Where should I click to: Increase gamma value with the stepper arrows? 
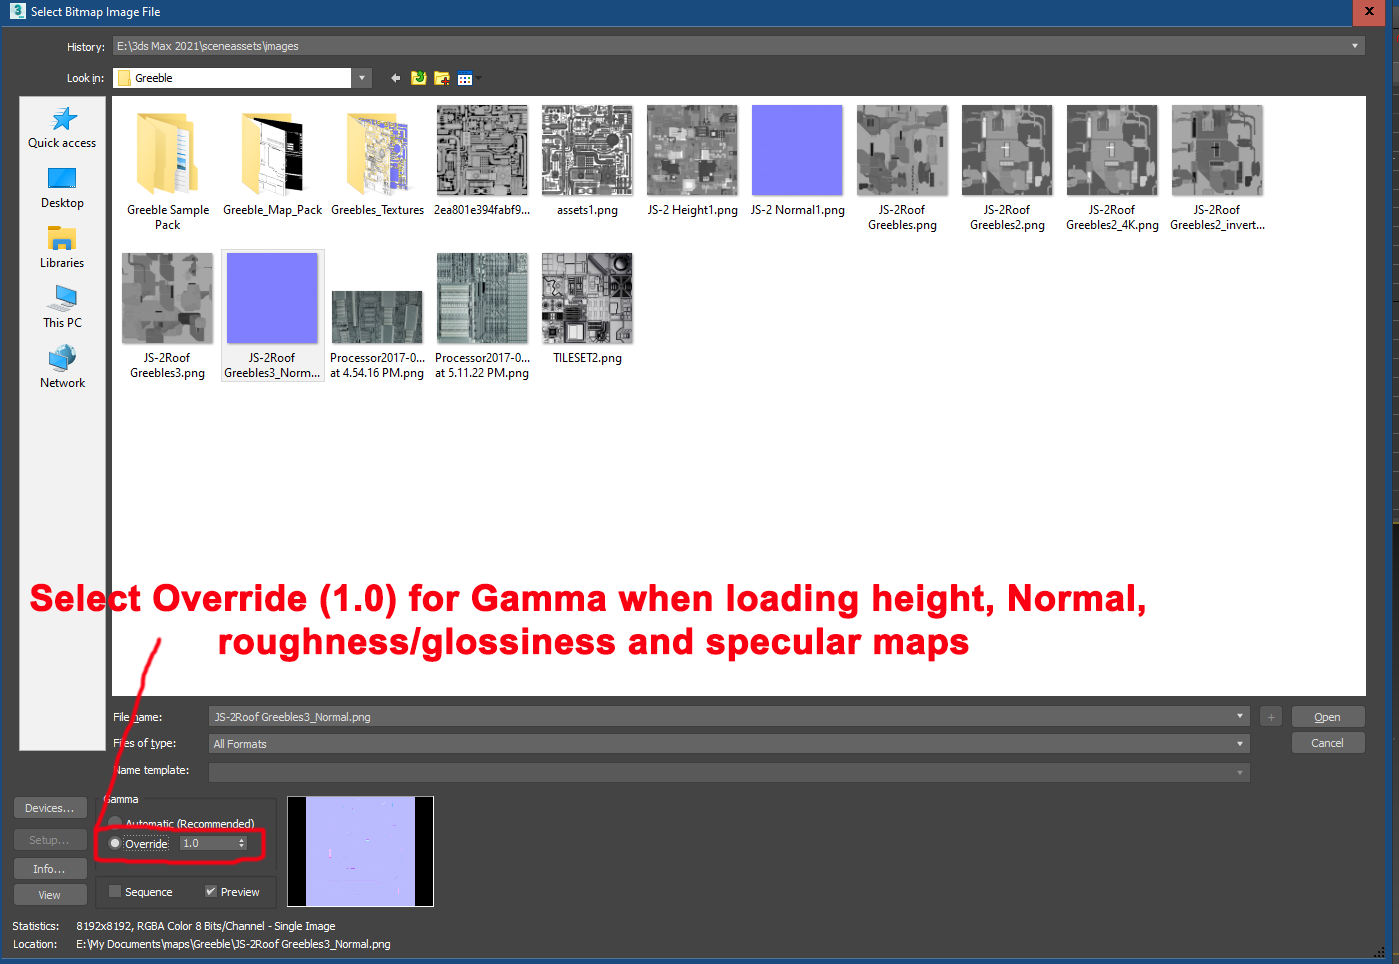coord(242,840)
